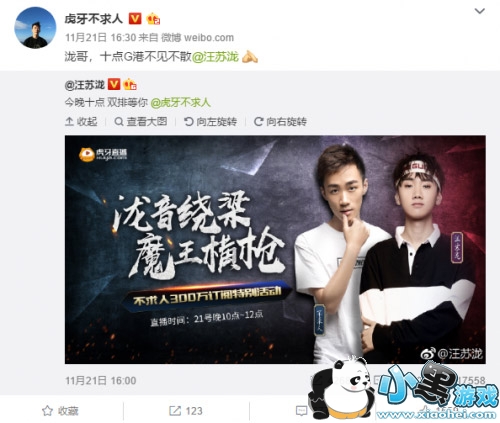Click the repost button showing 123

tap(186, 411)
